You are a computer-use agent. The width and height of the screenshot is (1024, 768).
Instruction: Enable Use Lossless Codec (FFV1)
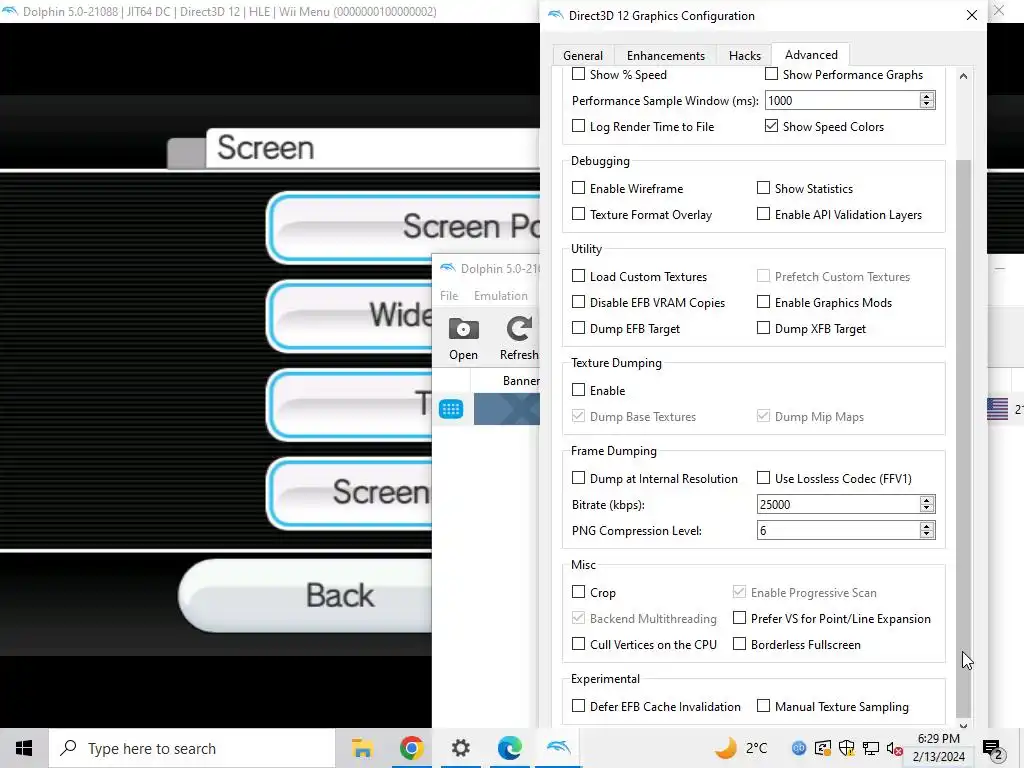tap(763, 479)
